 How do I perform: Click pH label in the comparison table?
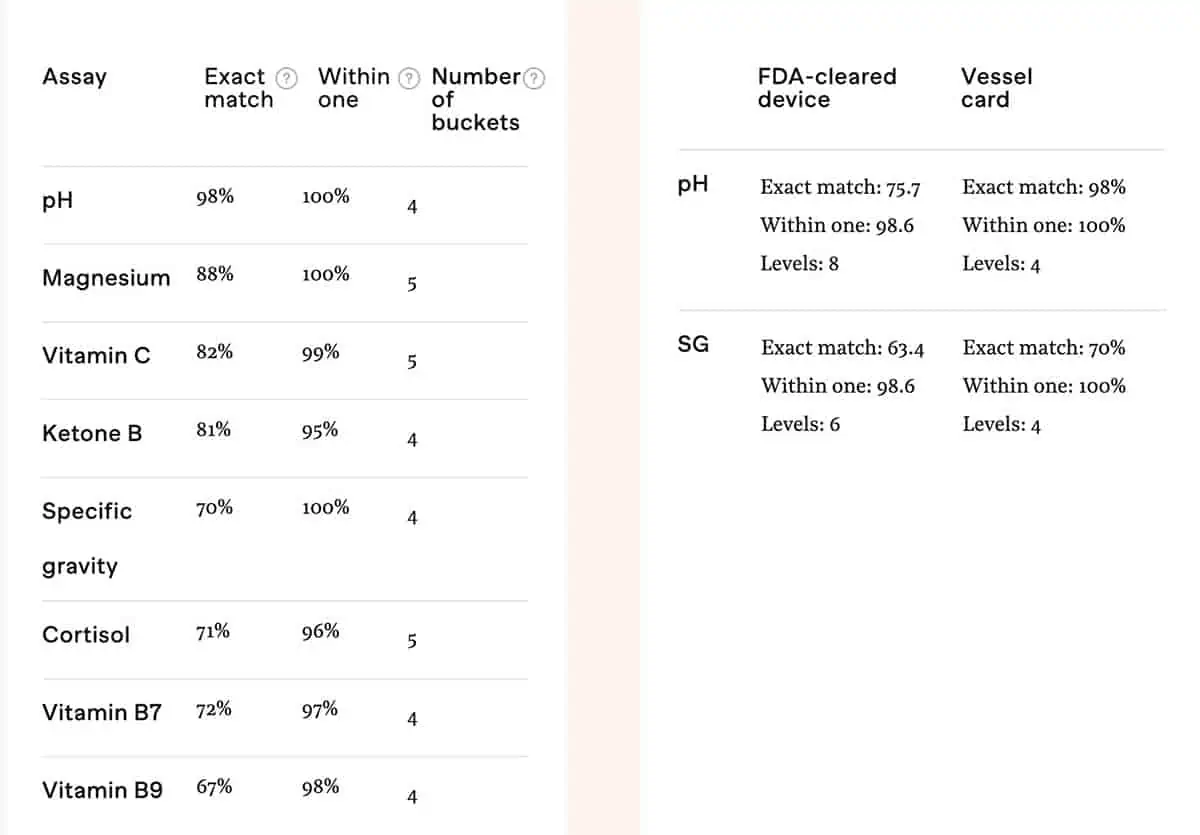[692, 184]
